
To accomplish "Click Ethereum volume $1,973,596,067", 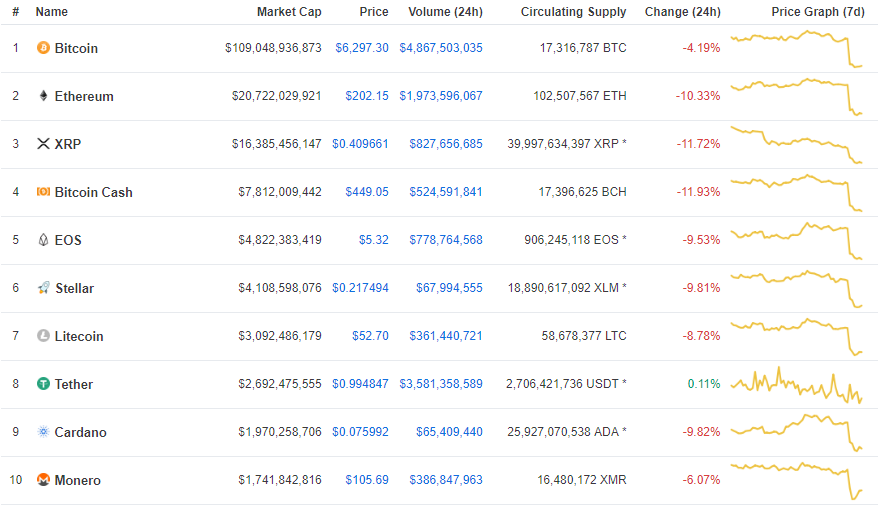I will [441, 96].
